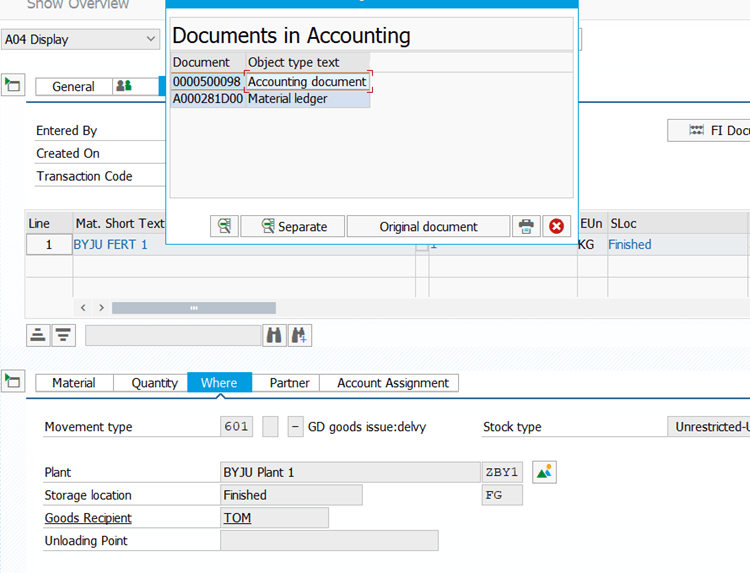Click the Original document button
This screenshot has width=750, height=573.
click(428, 226)
